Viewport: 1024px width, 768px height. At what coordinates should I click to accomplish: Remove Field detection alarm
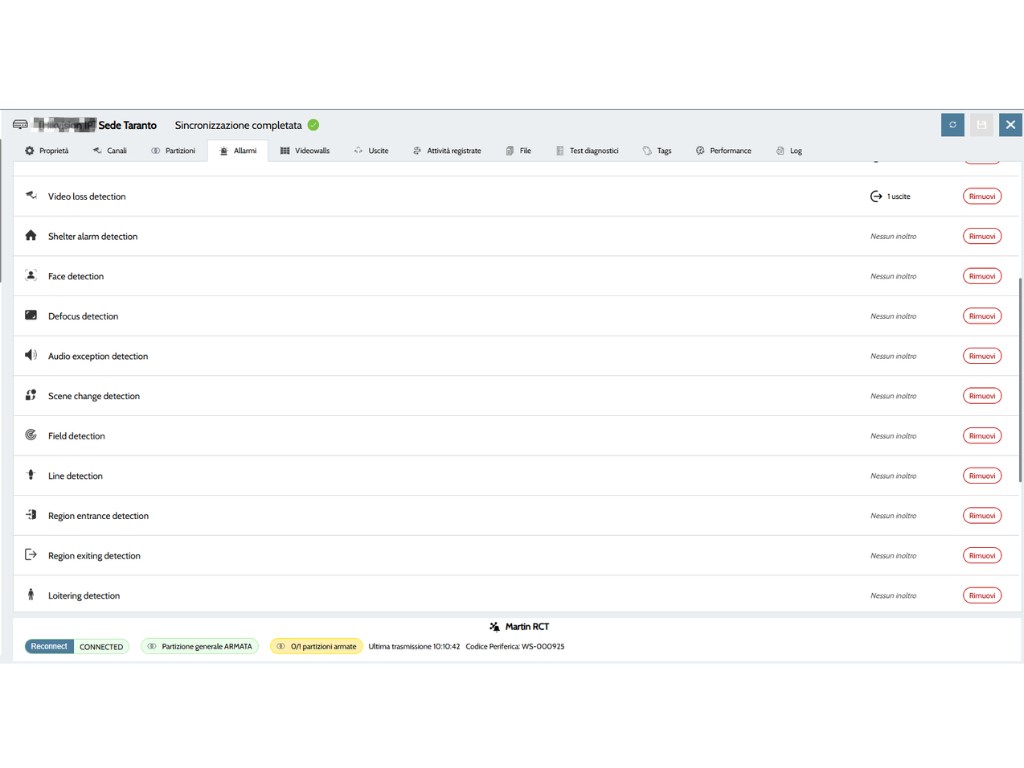pyautogui.click(x=982, y=435)
